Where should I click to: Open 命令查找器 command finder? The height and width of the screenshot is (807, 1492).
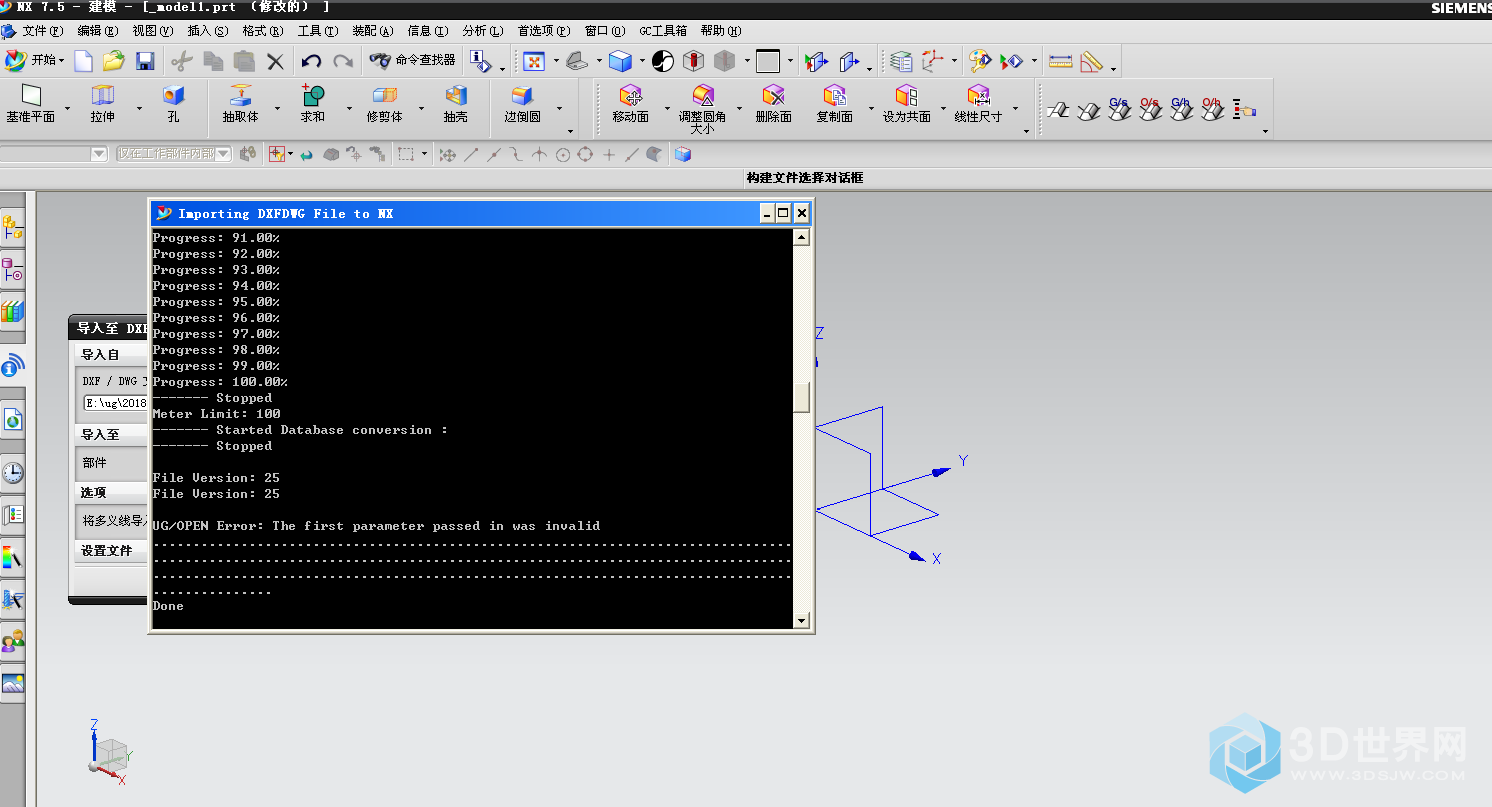[x=412, y=61]
